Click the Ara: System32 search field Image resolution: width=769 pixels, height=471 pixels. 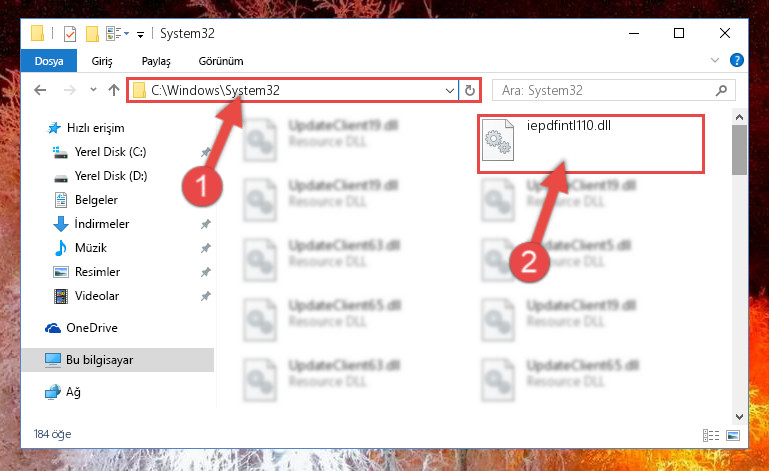tap(614, 90)
